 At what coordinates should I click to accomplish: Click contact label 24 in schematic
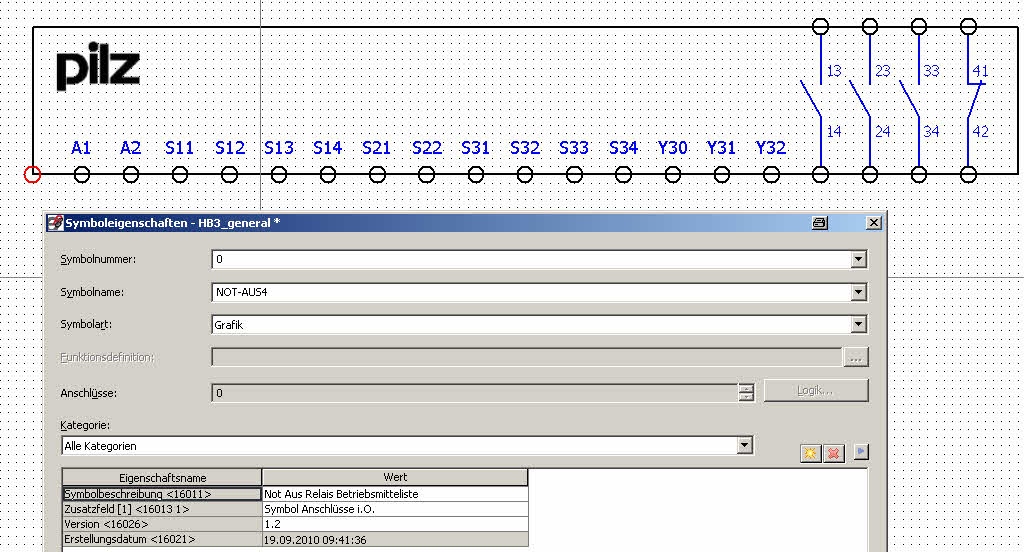(x=883, y=131)
